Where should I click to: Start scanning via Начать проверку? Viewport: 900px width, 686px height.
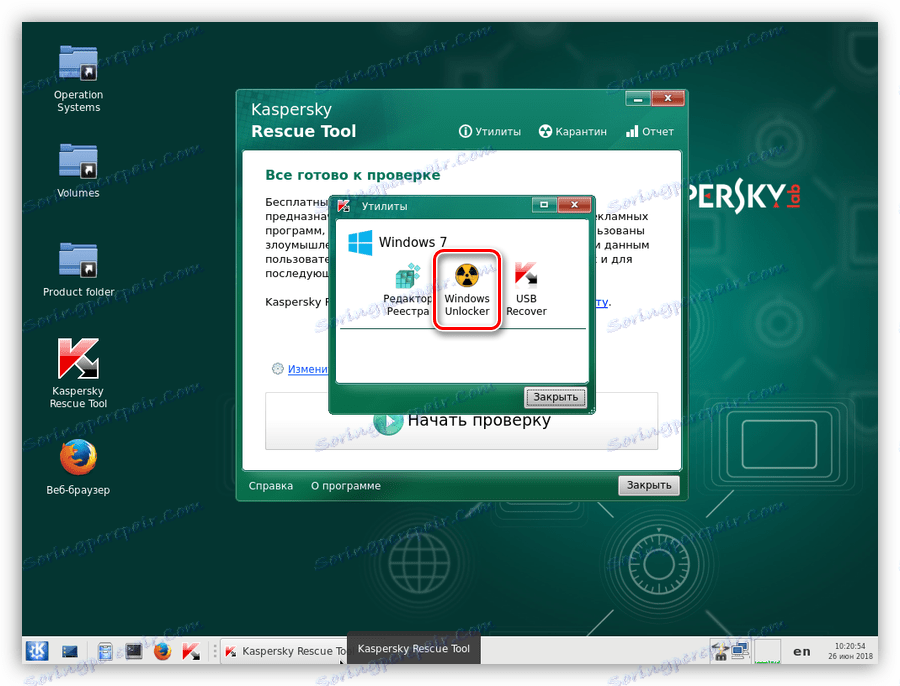pyautogui.click(x=461, y=421)
